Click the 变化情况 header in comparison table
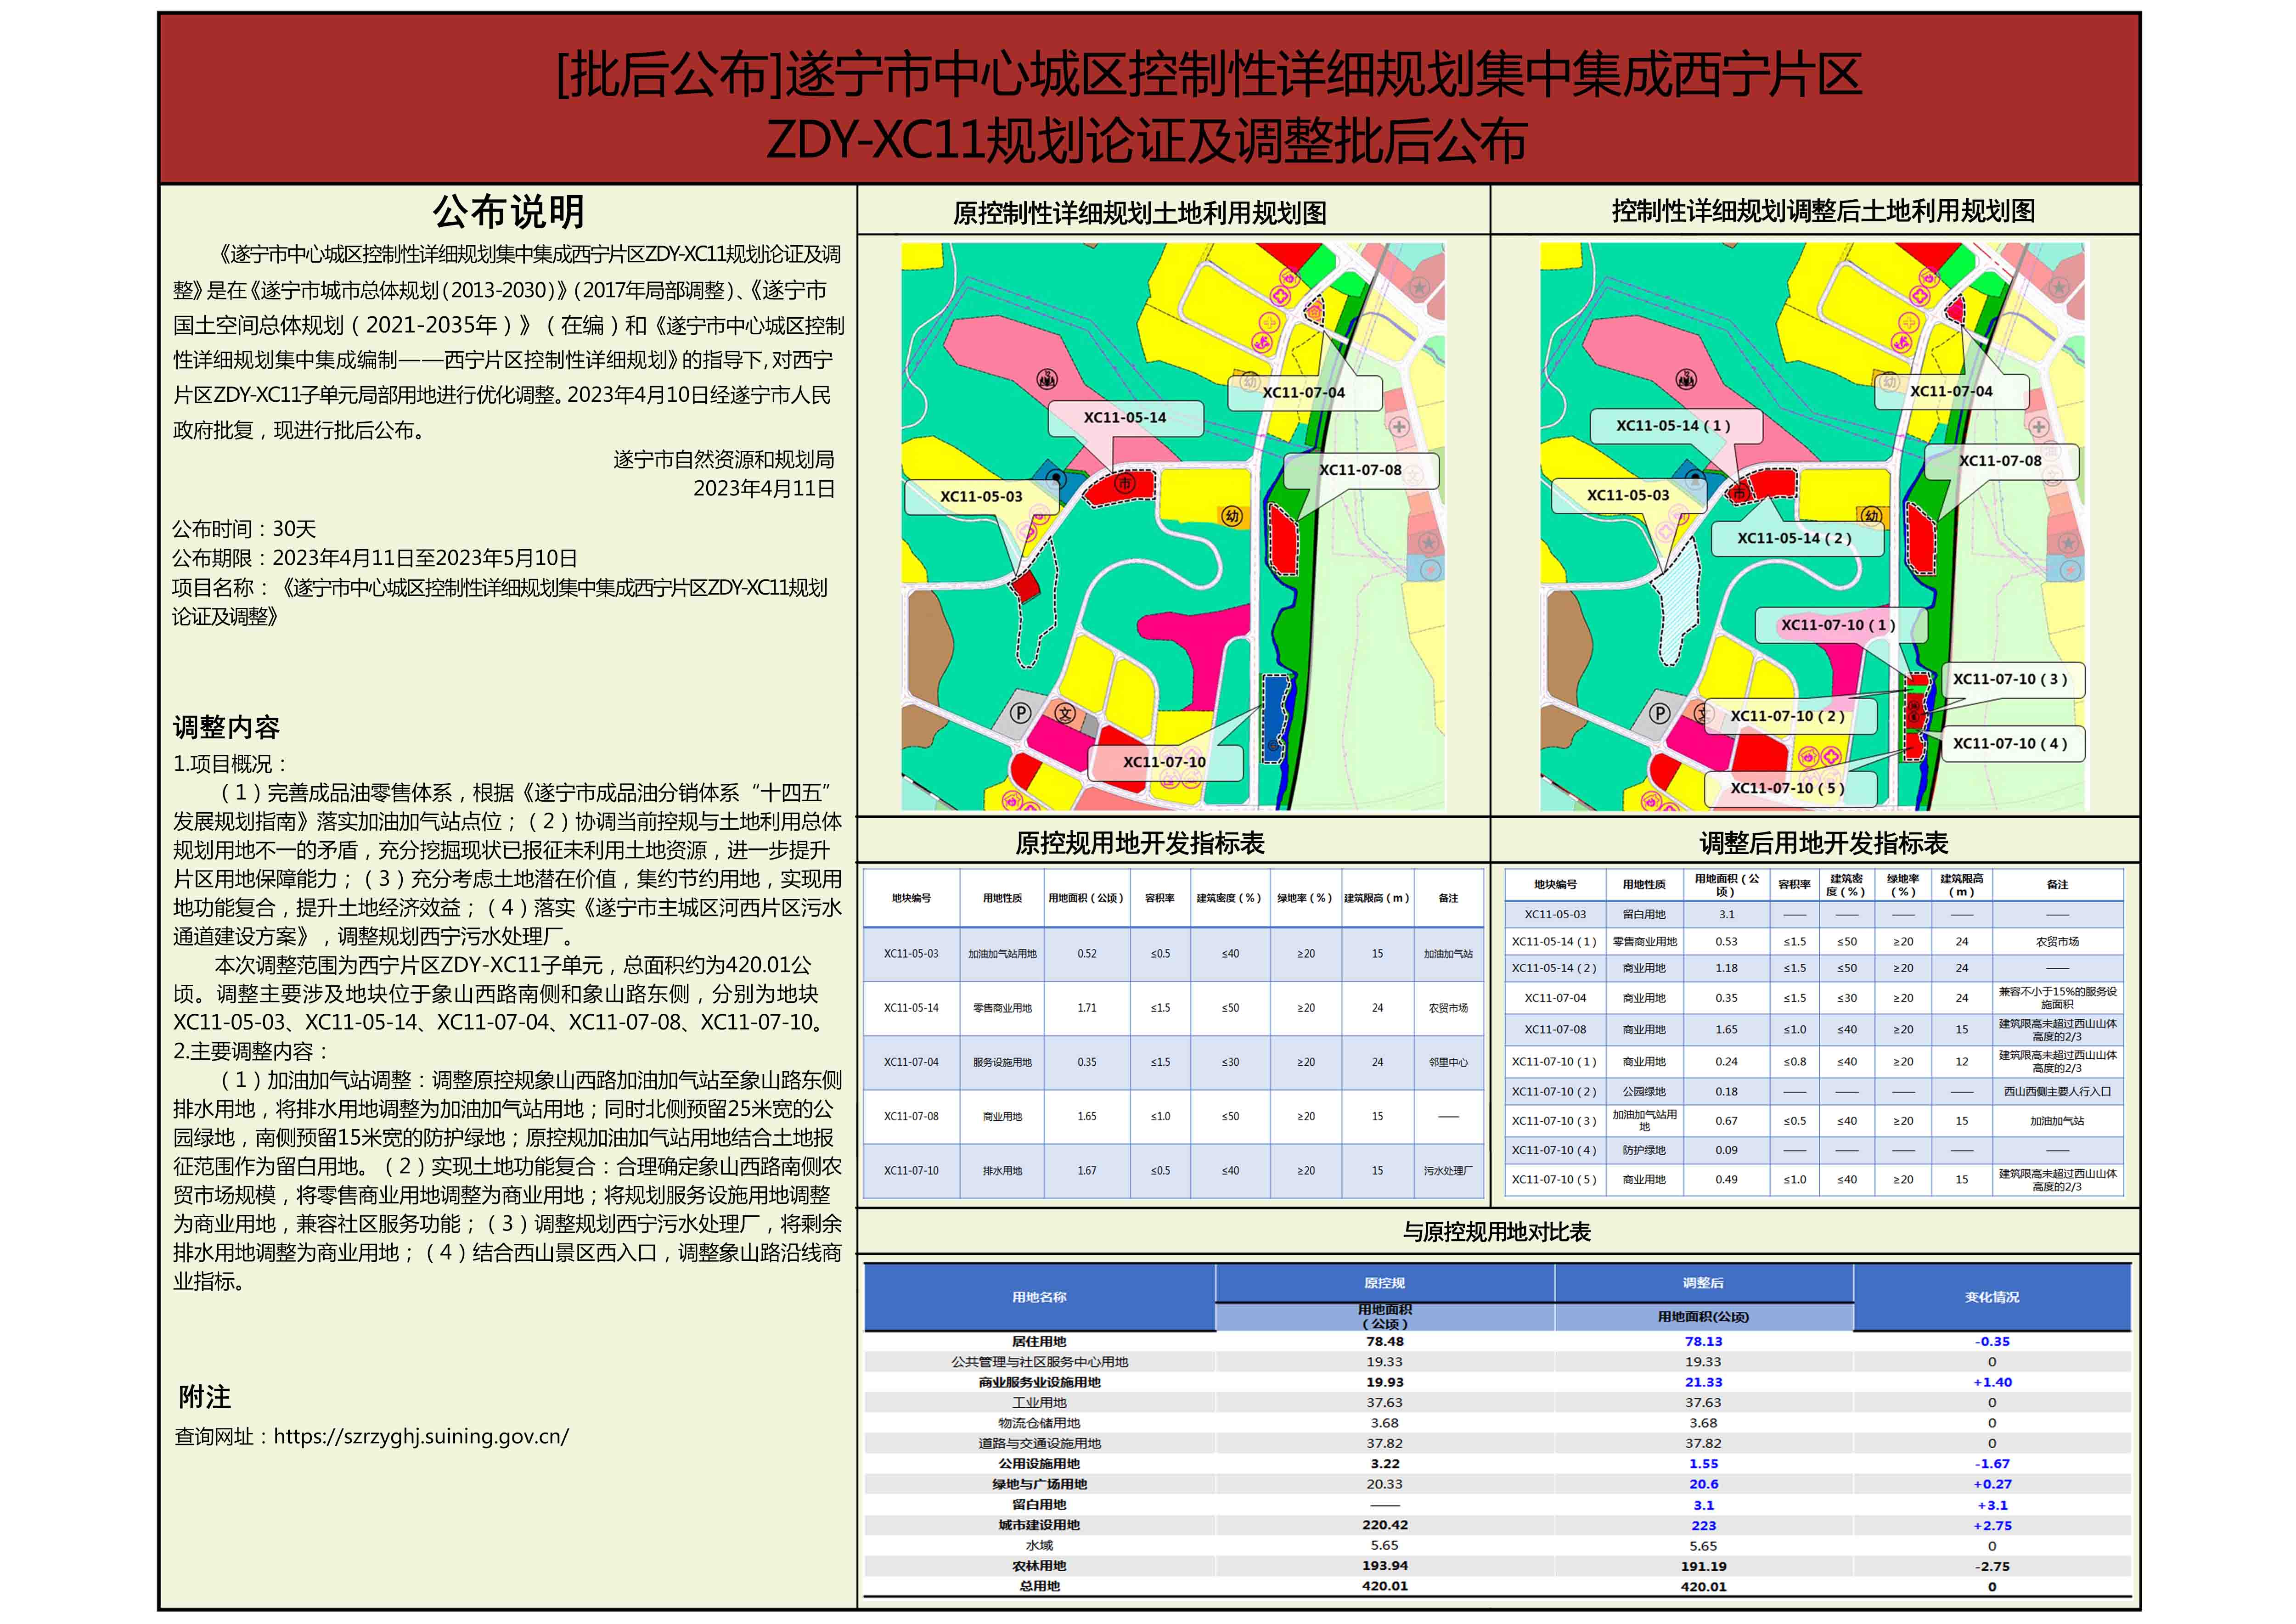 pyautogui.click(x=1991, y=1297)
